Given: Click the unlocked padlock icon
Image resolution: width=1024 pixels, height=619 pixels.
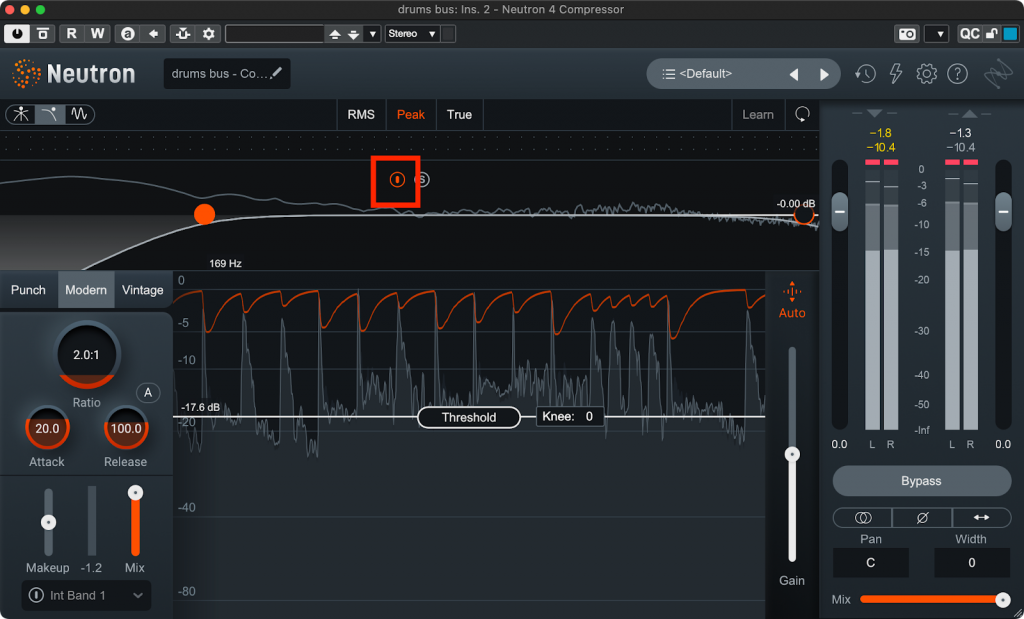Looking at the screenshot, I should pyautogui.click(x=991, y=34).
